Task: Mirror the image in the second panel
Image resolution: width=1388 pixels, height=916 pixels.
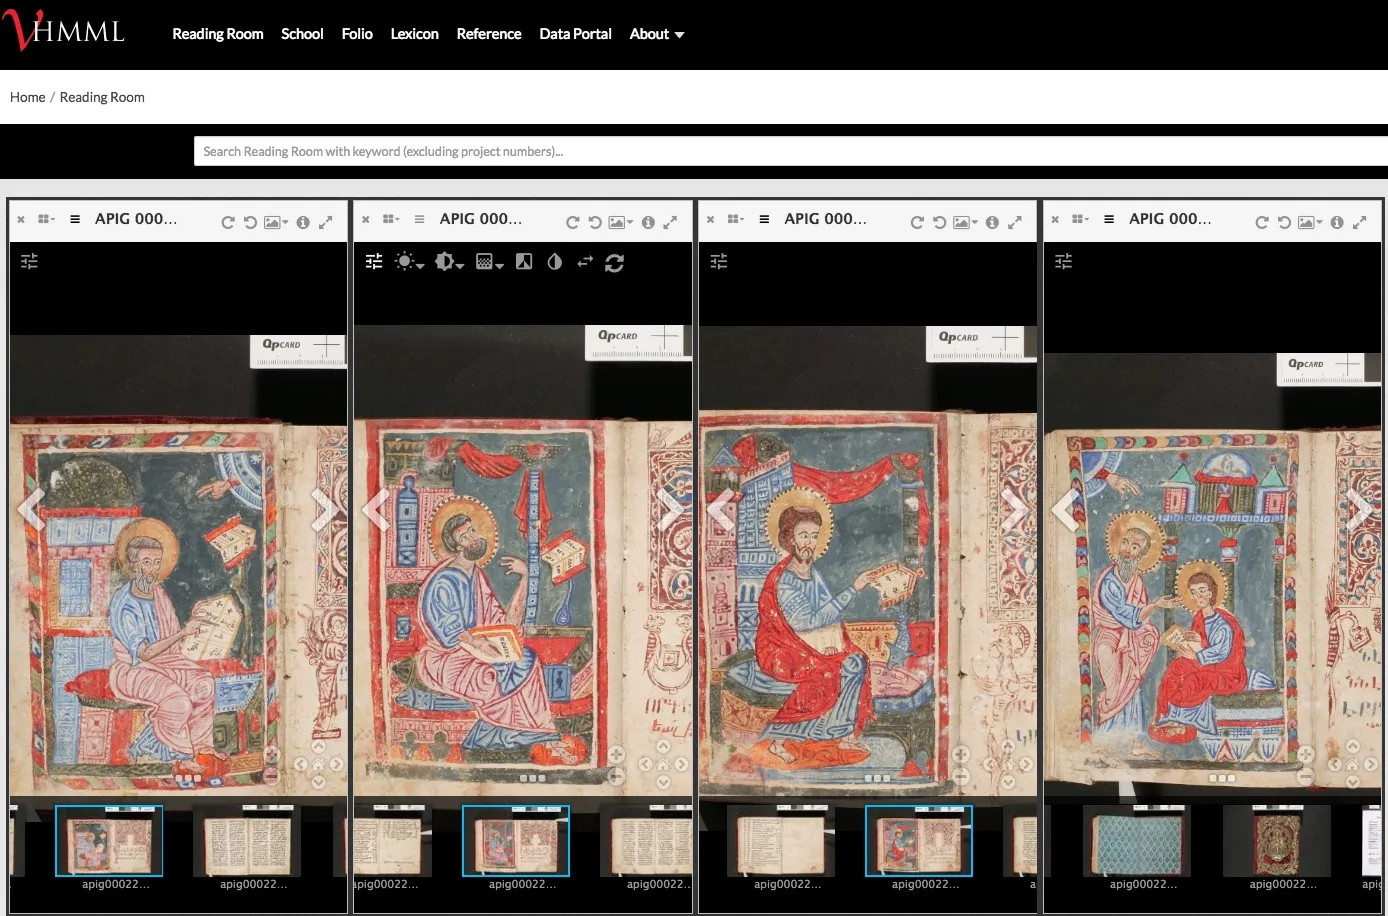Action: (585, 262)
